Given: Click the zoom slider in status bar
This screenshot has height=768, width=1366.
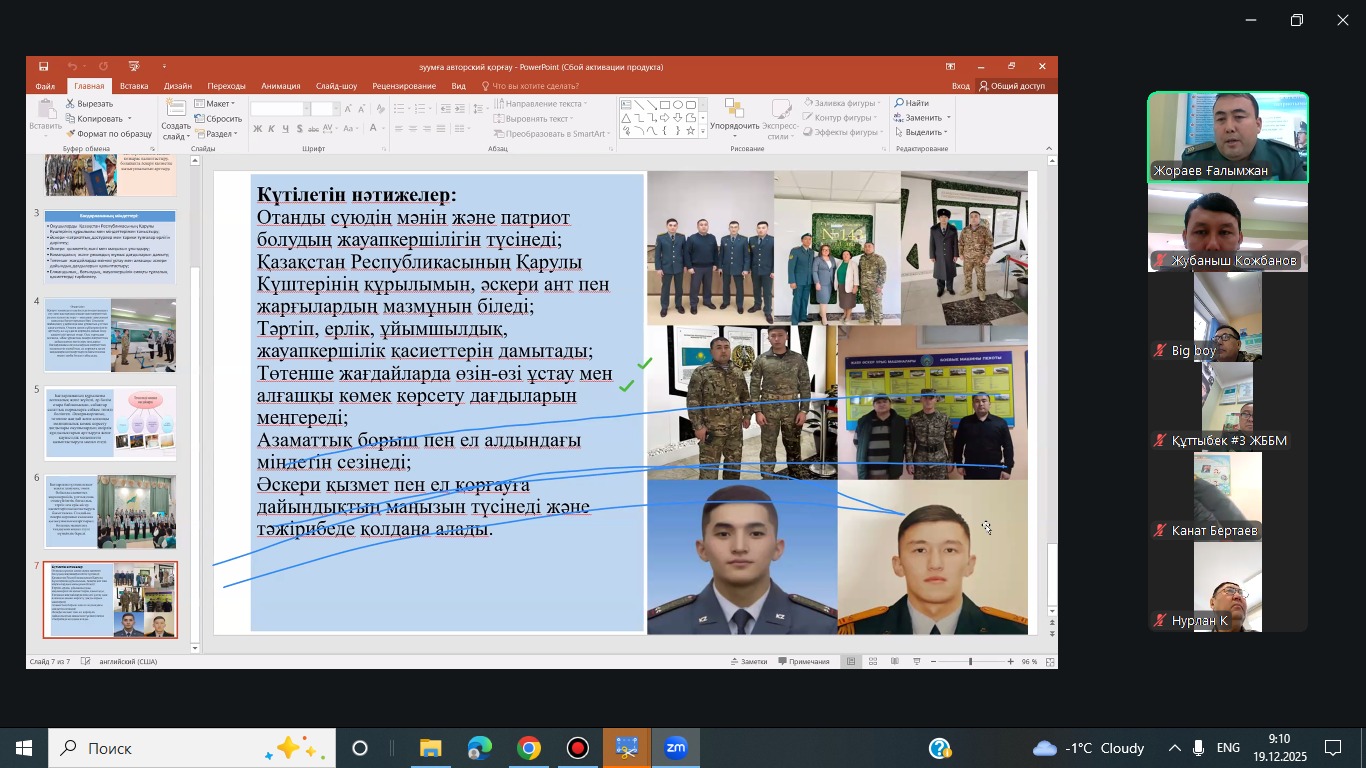Looking at the screenshot, I should (x=970, y=662).
